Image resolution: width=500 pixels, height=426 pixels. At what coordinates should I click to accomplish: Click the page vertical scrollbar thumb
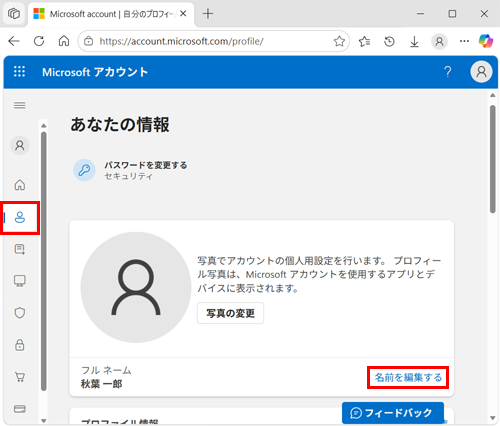[493, 159]
